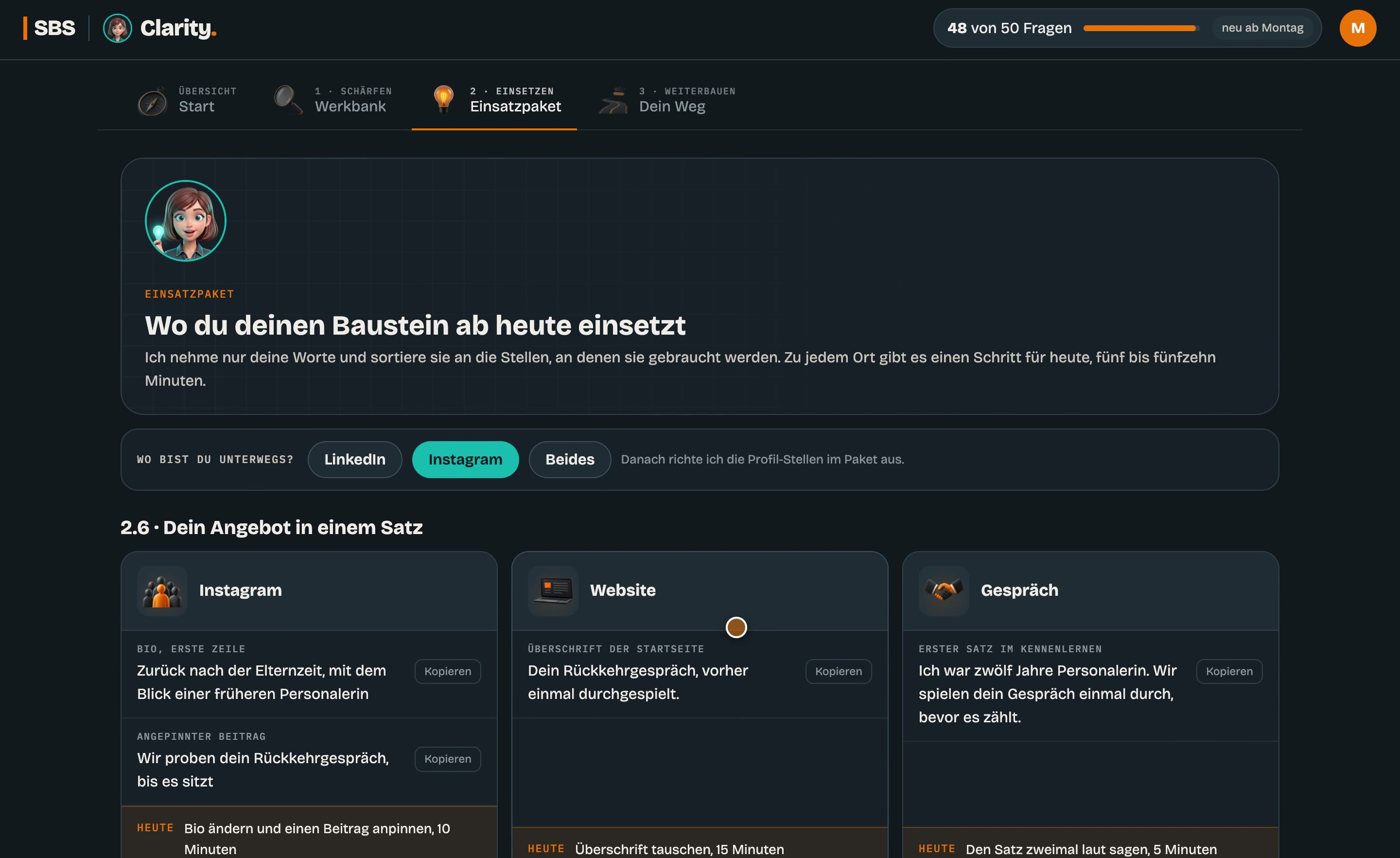The width and height of the screenshot is (1400, 858).
Task: Select the LinkedIn platform option
Action: [355, 460]
